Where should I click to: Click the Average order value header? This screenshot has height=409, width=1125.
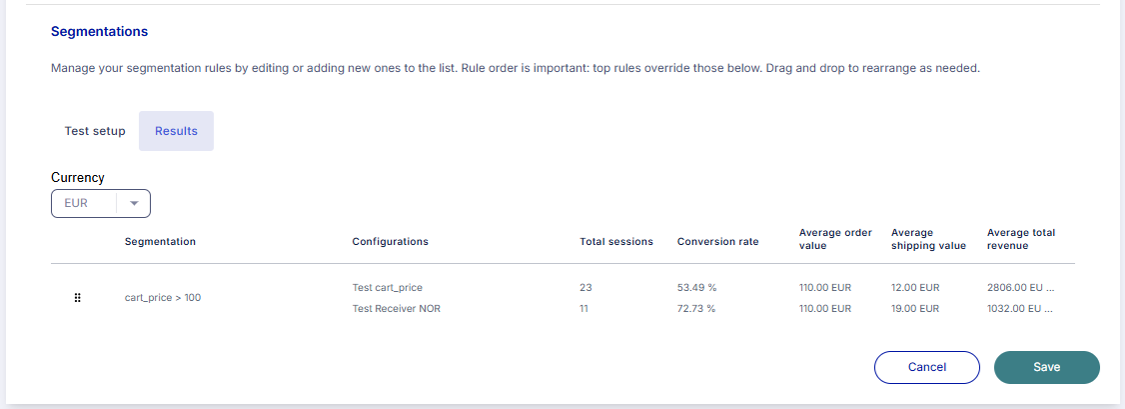pyautogui.click(x=835, y=239)
